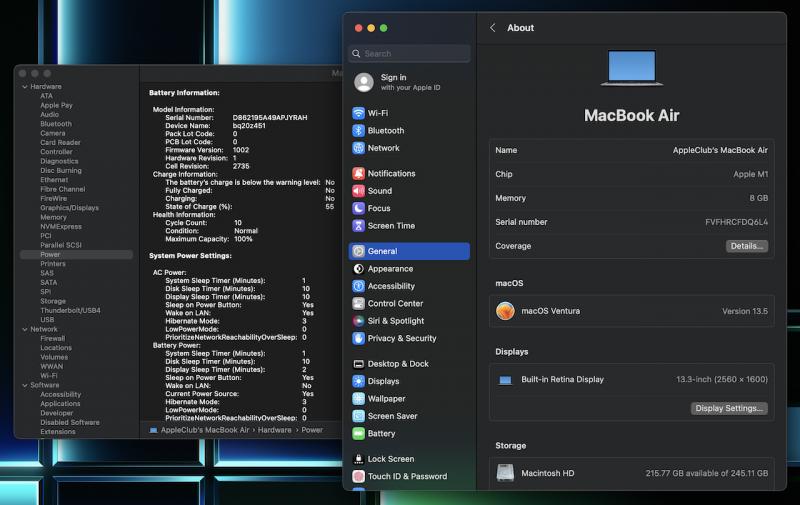Viewport: 800px width, 505px height.
Task: Select the Bluetooth icon in sidebar
Action: coord(358,131)
